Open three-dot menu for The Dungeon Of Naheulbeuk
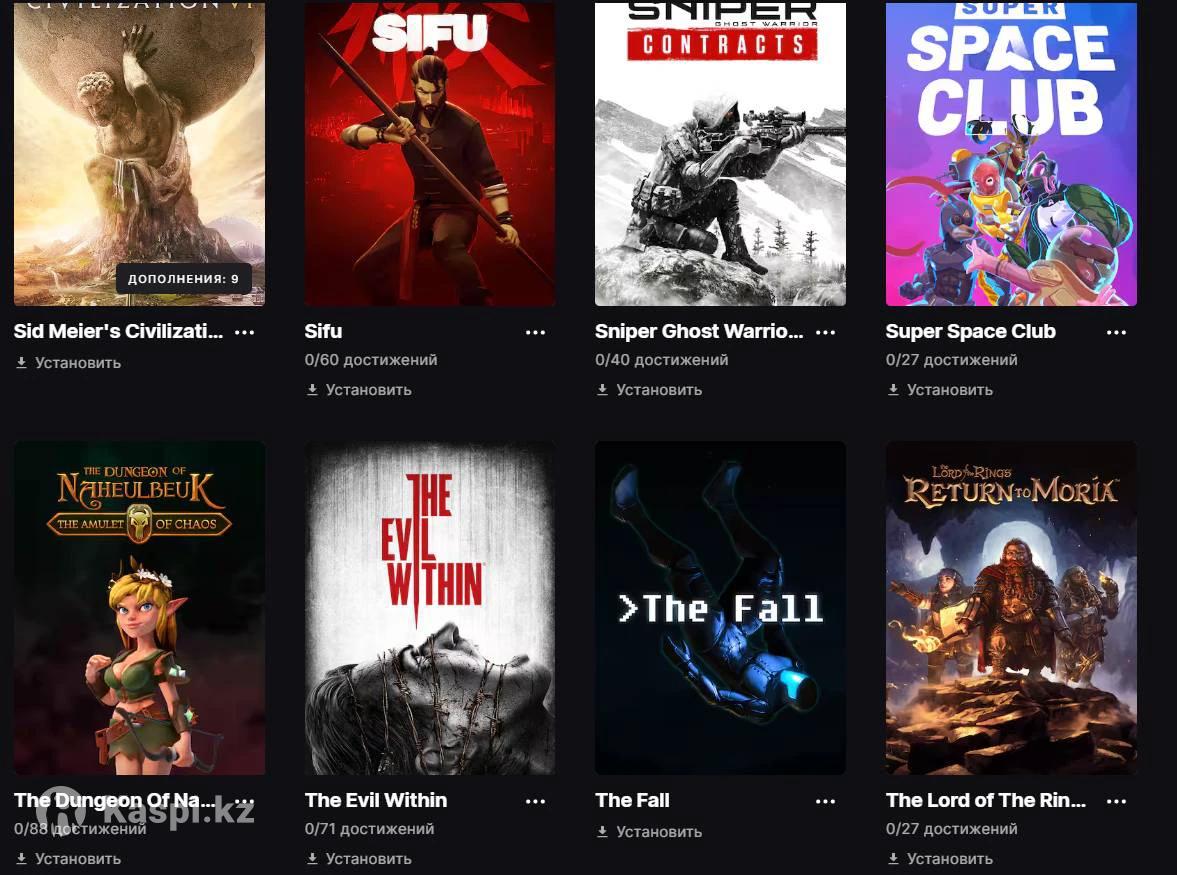 (245, 801)
